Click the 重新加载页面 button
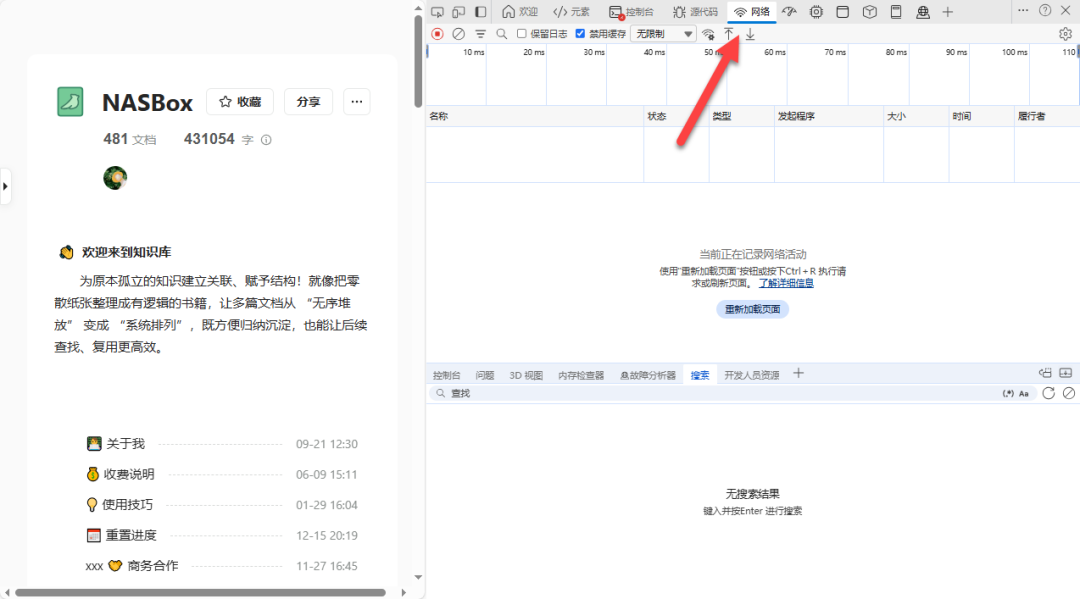The image size is (1080, 599). pos(752,308)
